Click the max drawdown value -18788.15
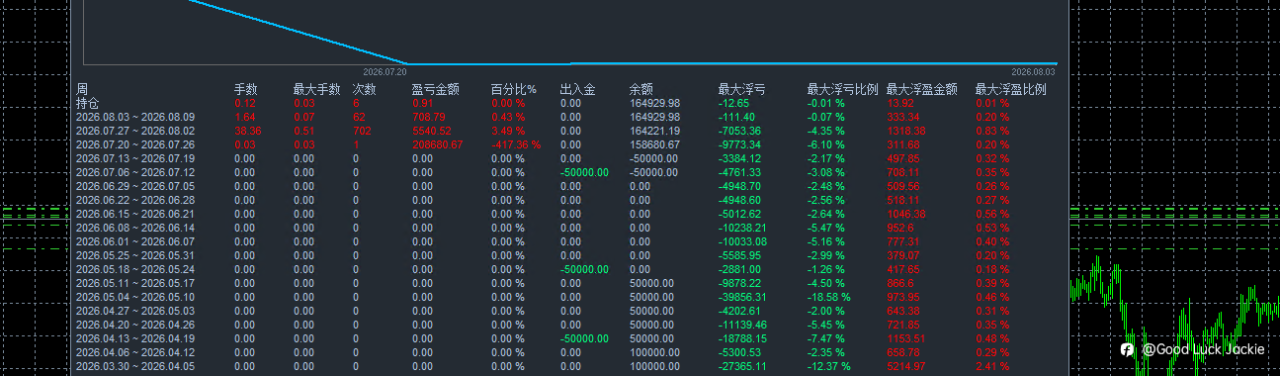 [742, 339]
